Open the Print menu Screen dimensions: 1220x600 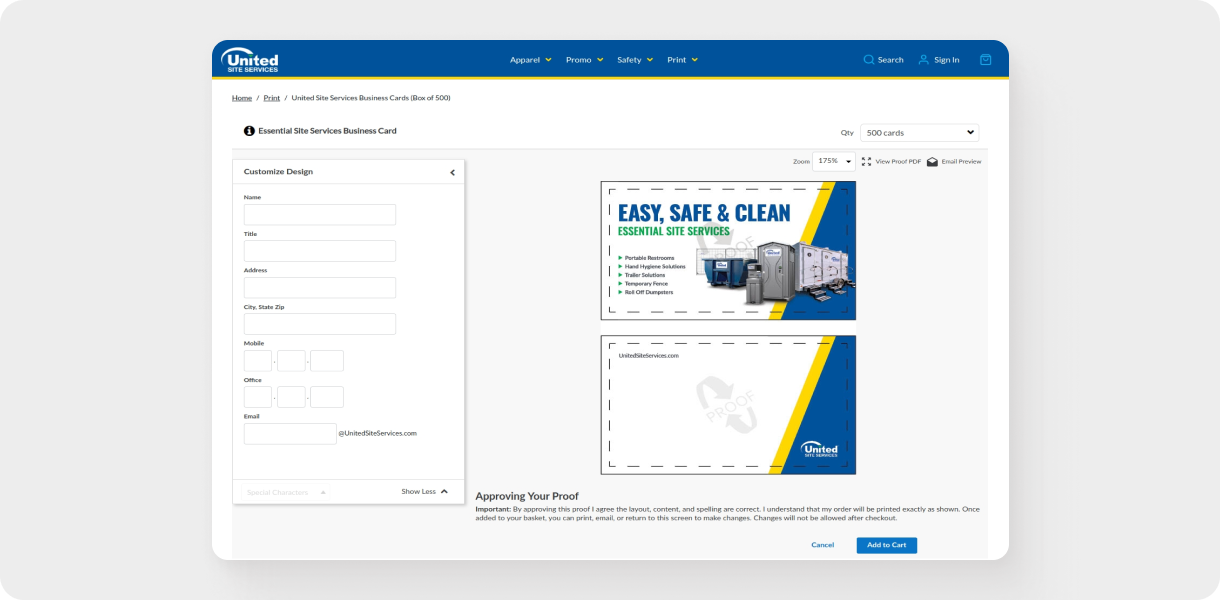(x=682, y=60)
